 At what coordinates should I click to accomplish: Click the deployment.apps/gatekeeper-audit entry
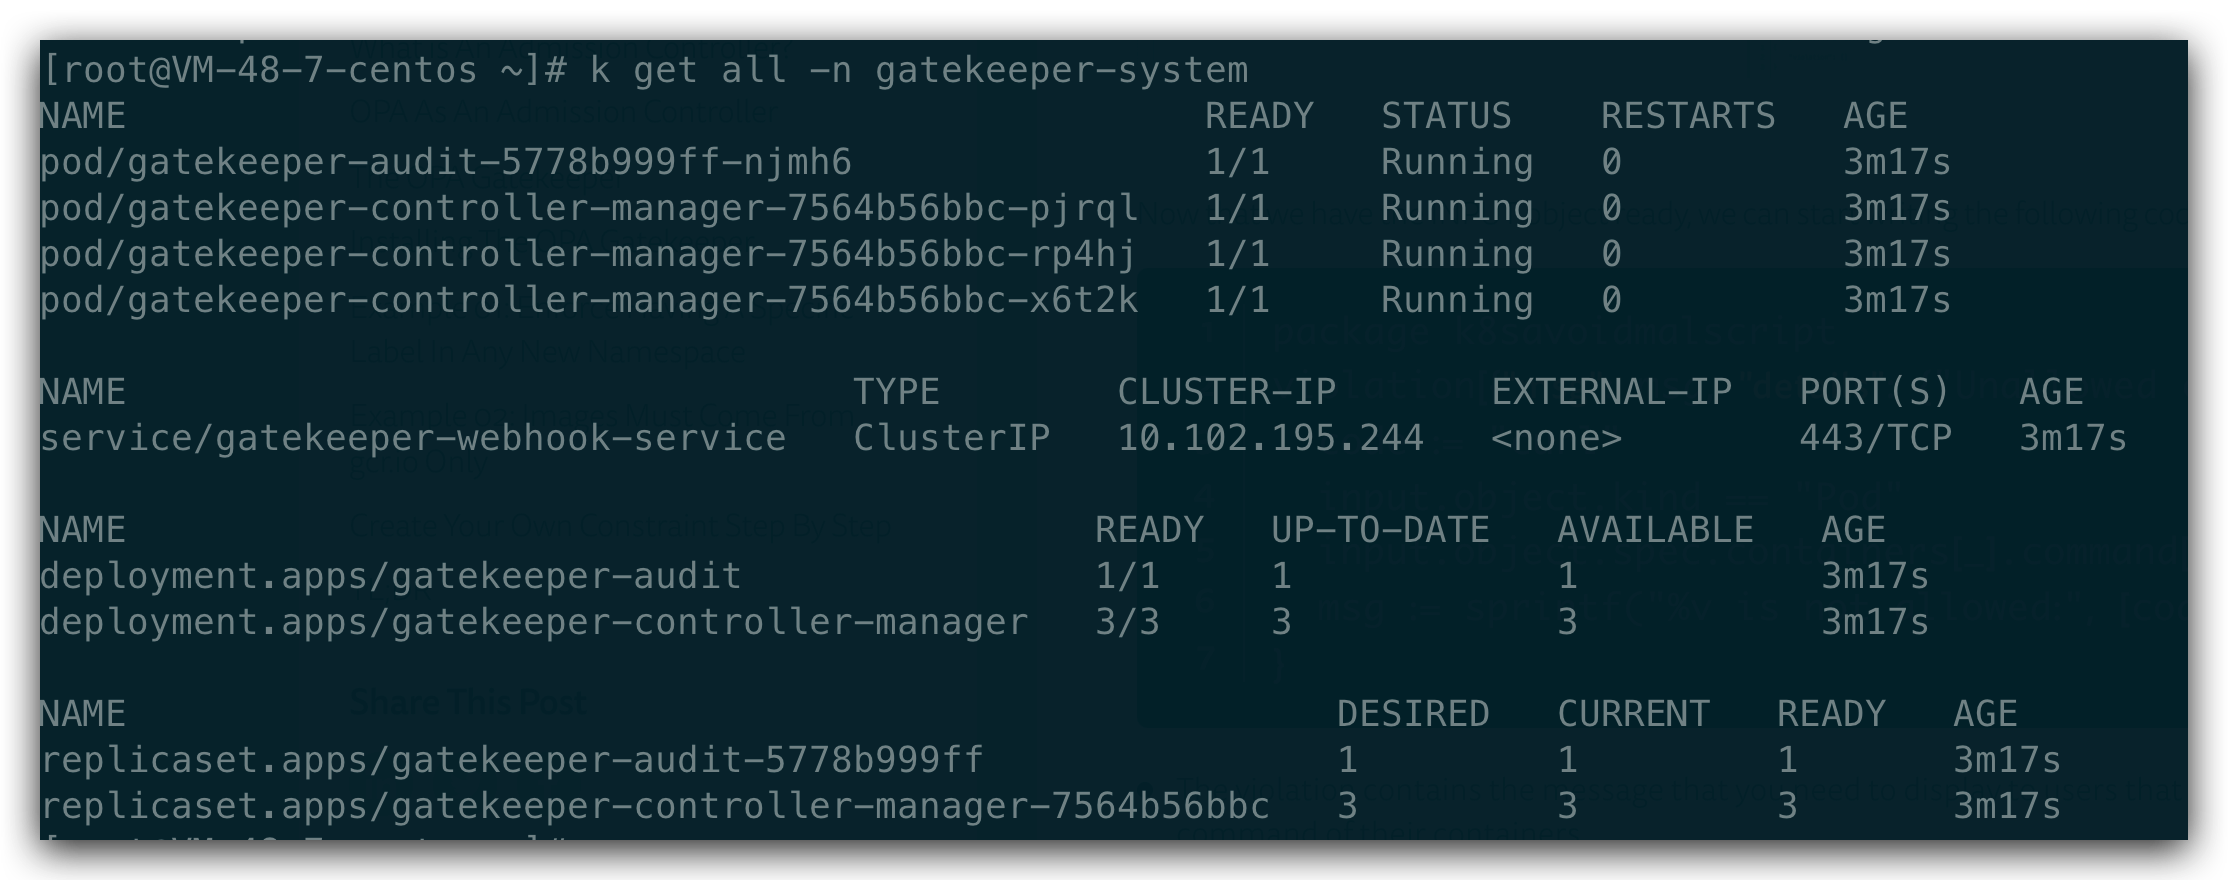[x=390, y=576]
